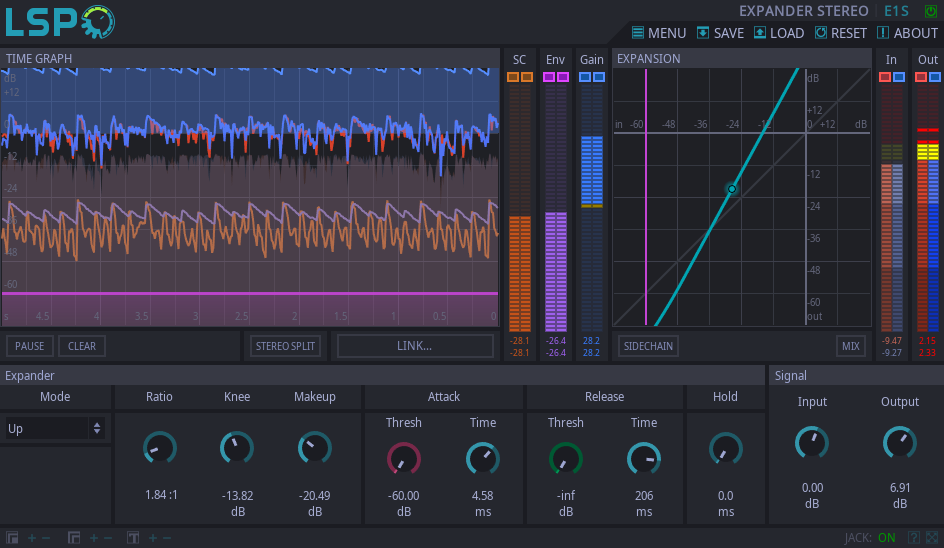Click the save arrow icon beside SAVE
This screenshot has height=548, width=944.
pos(703,33)
